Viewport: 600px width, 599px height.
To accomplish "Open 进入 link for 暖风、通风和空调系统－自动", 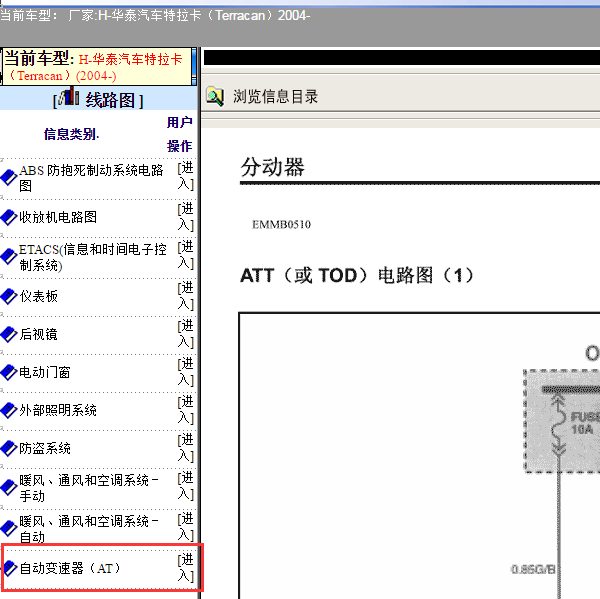I will click(186, 527).
